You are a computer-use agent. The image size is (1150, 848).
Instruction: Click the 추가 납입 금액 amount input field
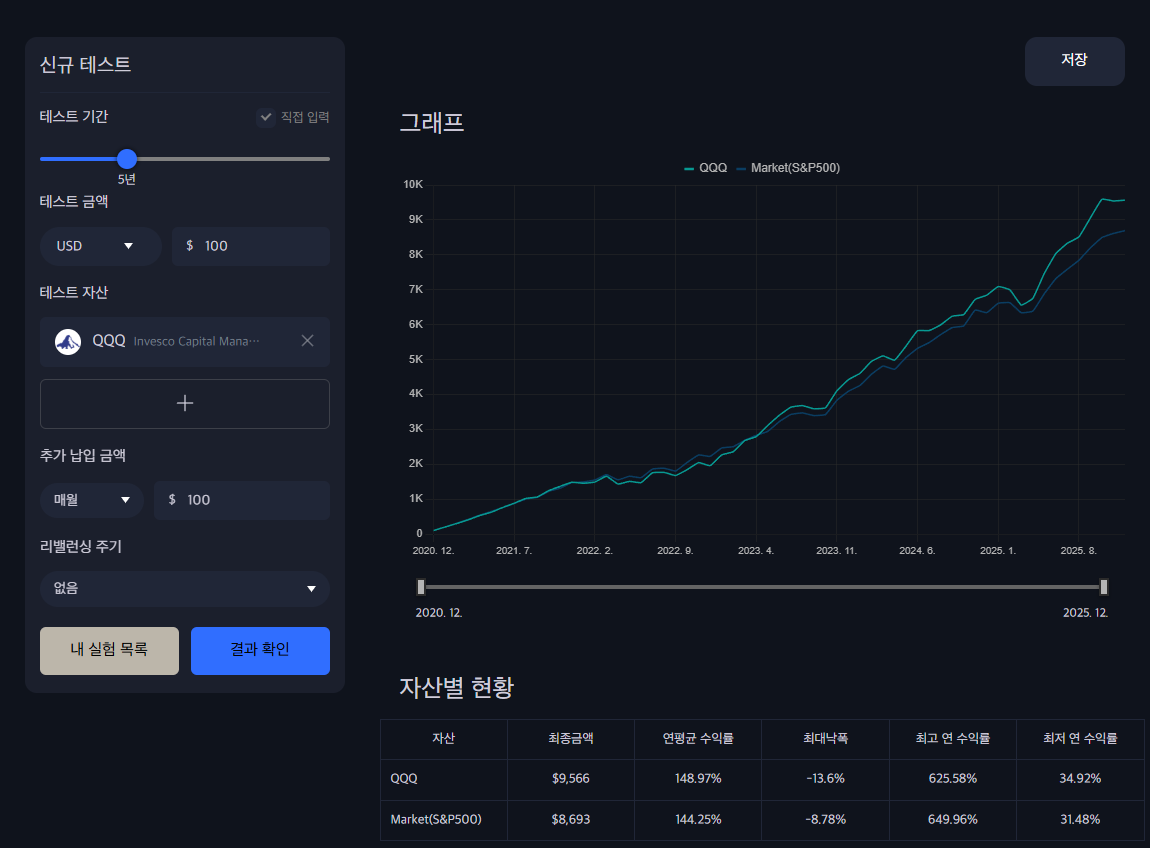click(x=242, y=500)
